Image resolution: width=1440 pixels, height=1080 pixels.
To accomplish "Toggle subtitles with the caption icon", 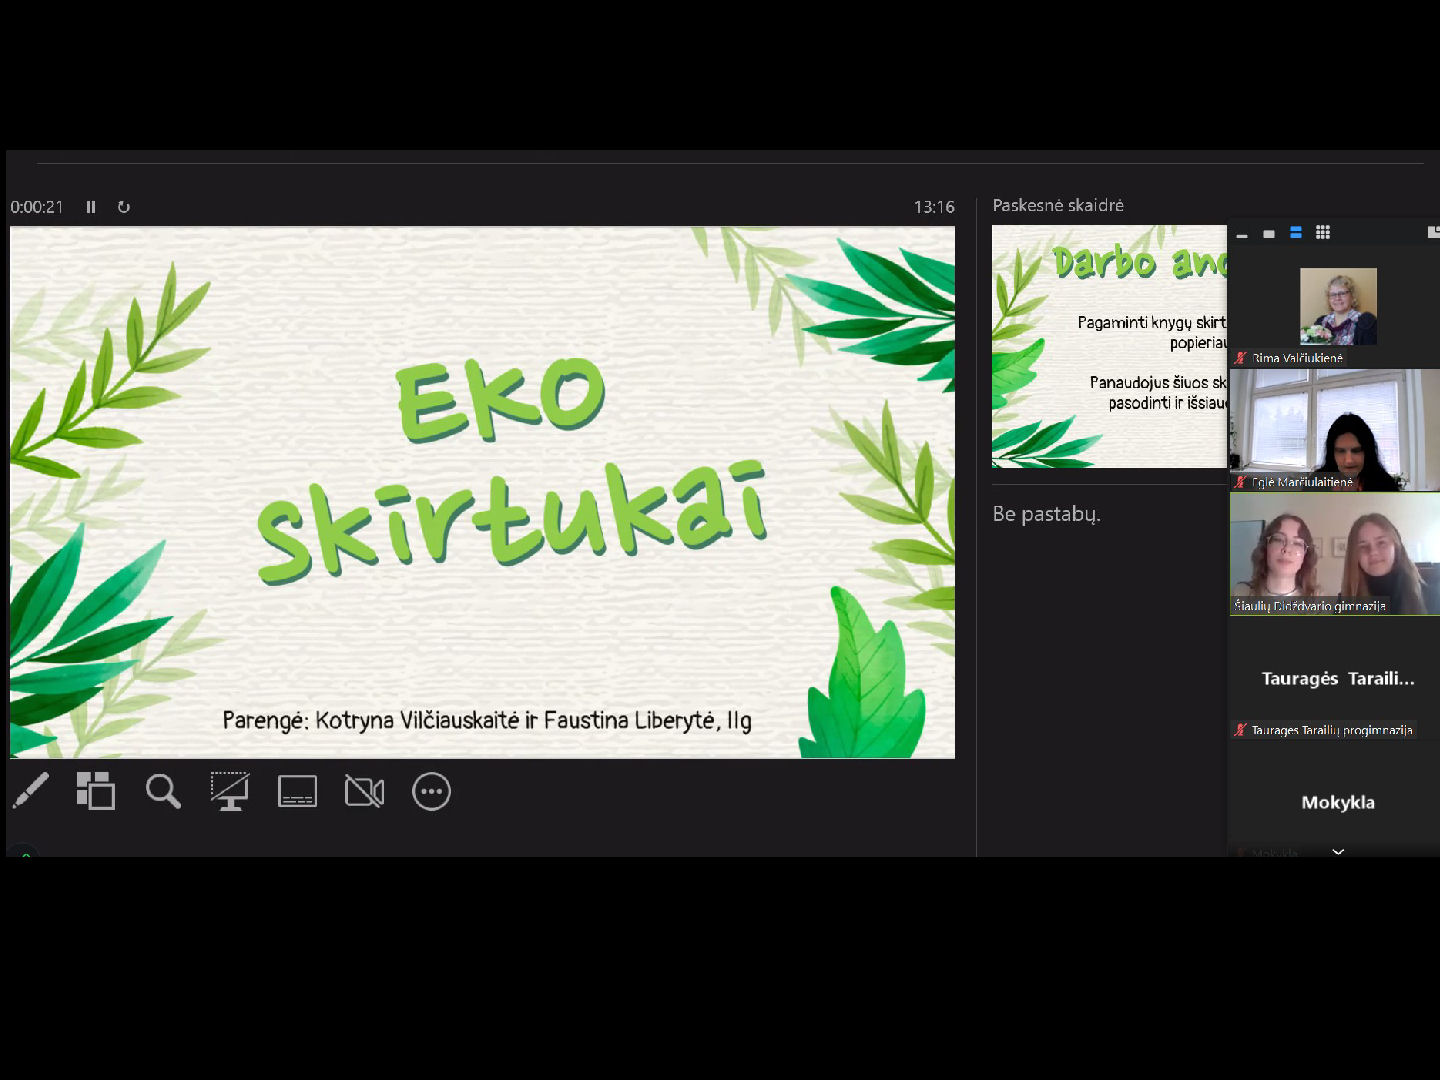I will [x=297, y=791].
